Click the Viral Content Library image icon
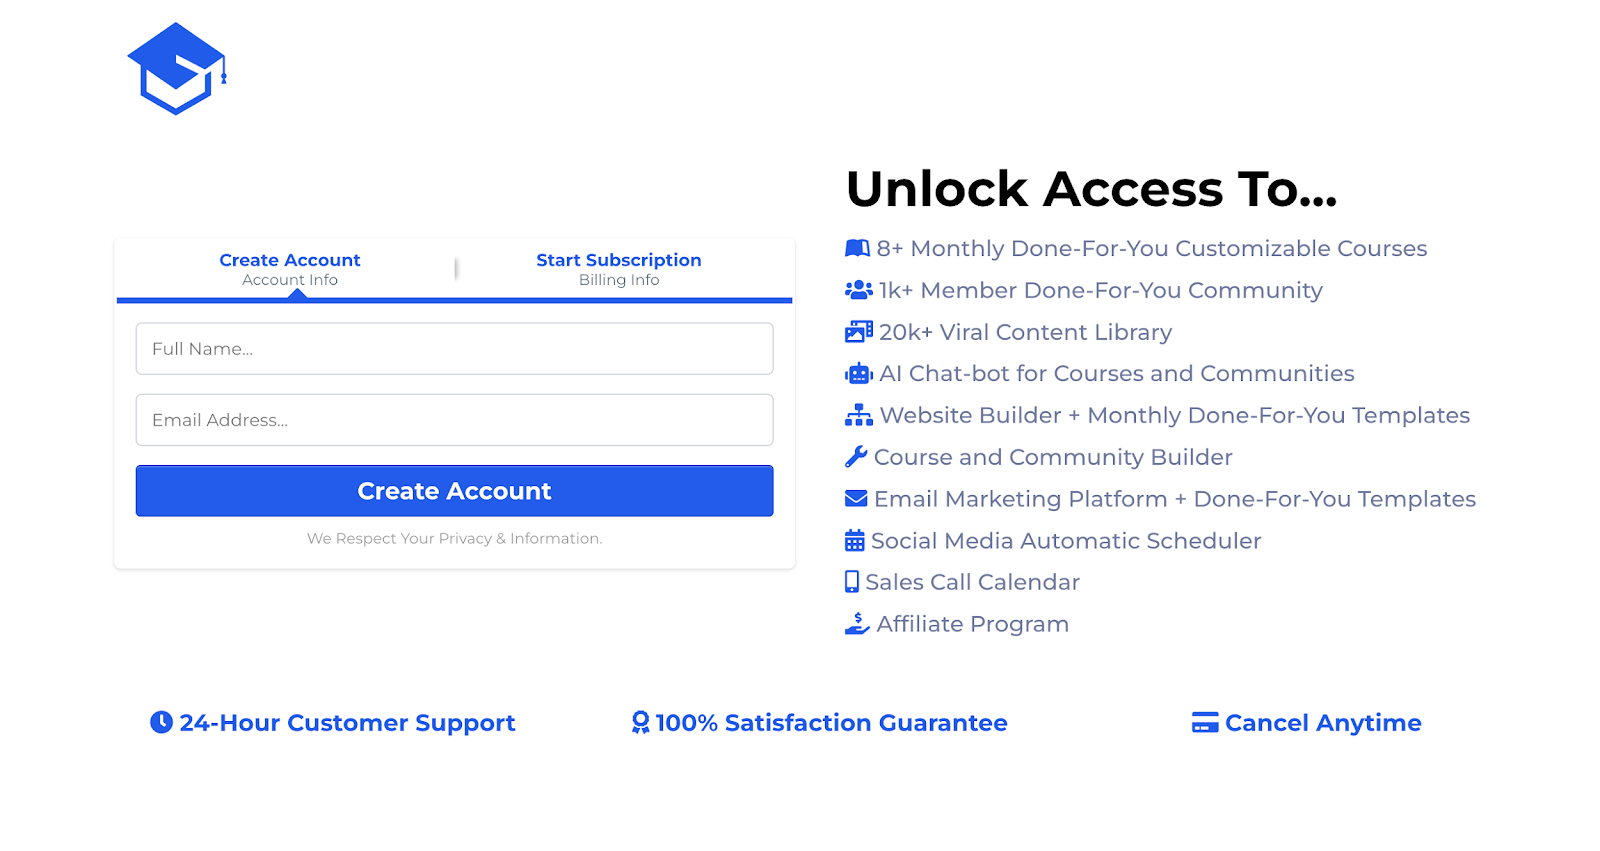 tap(857, 331)
